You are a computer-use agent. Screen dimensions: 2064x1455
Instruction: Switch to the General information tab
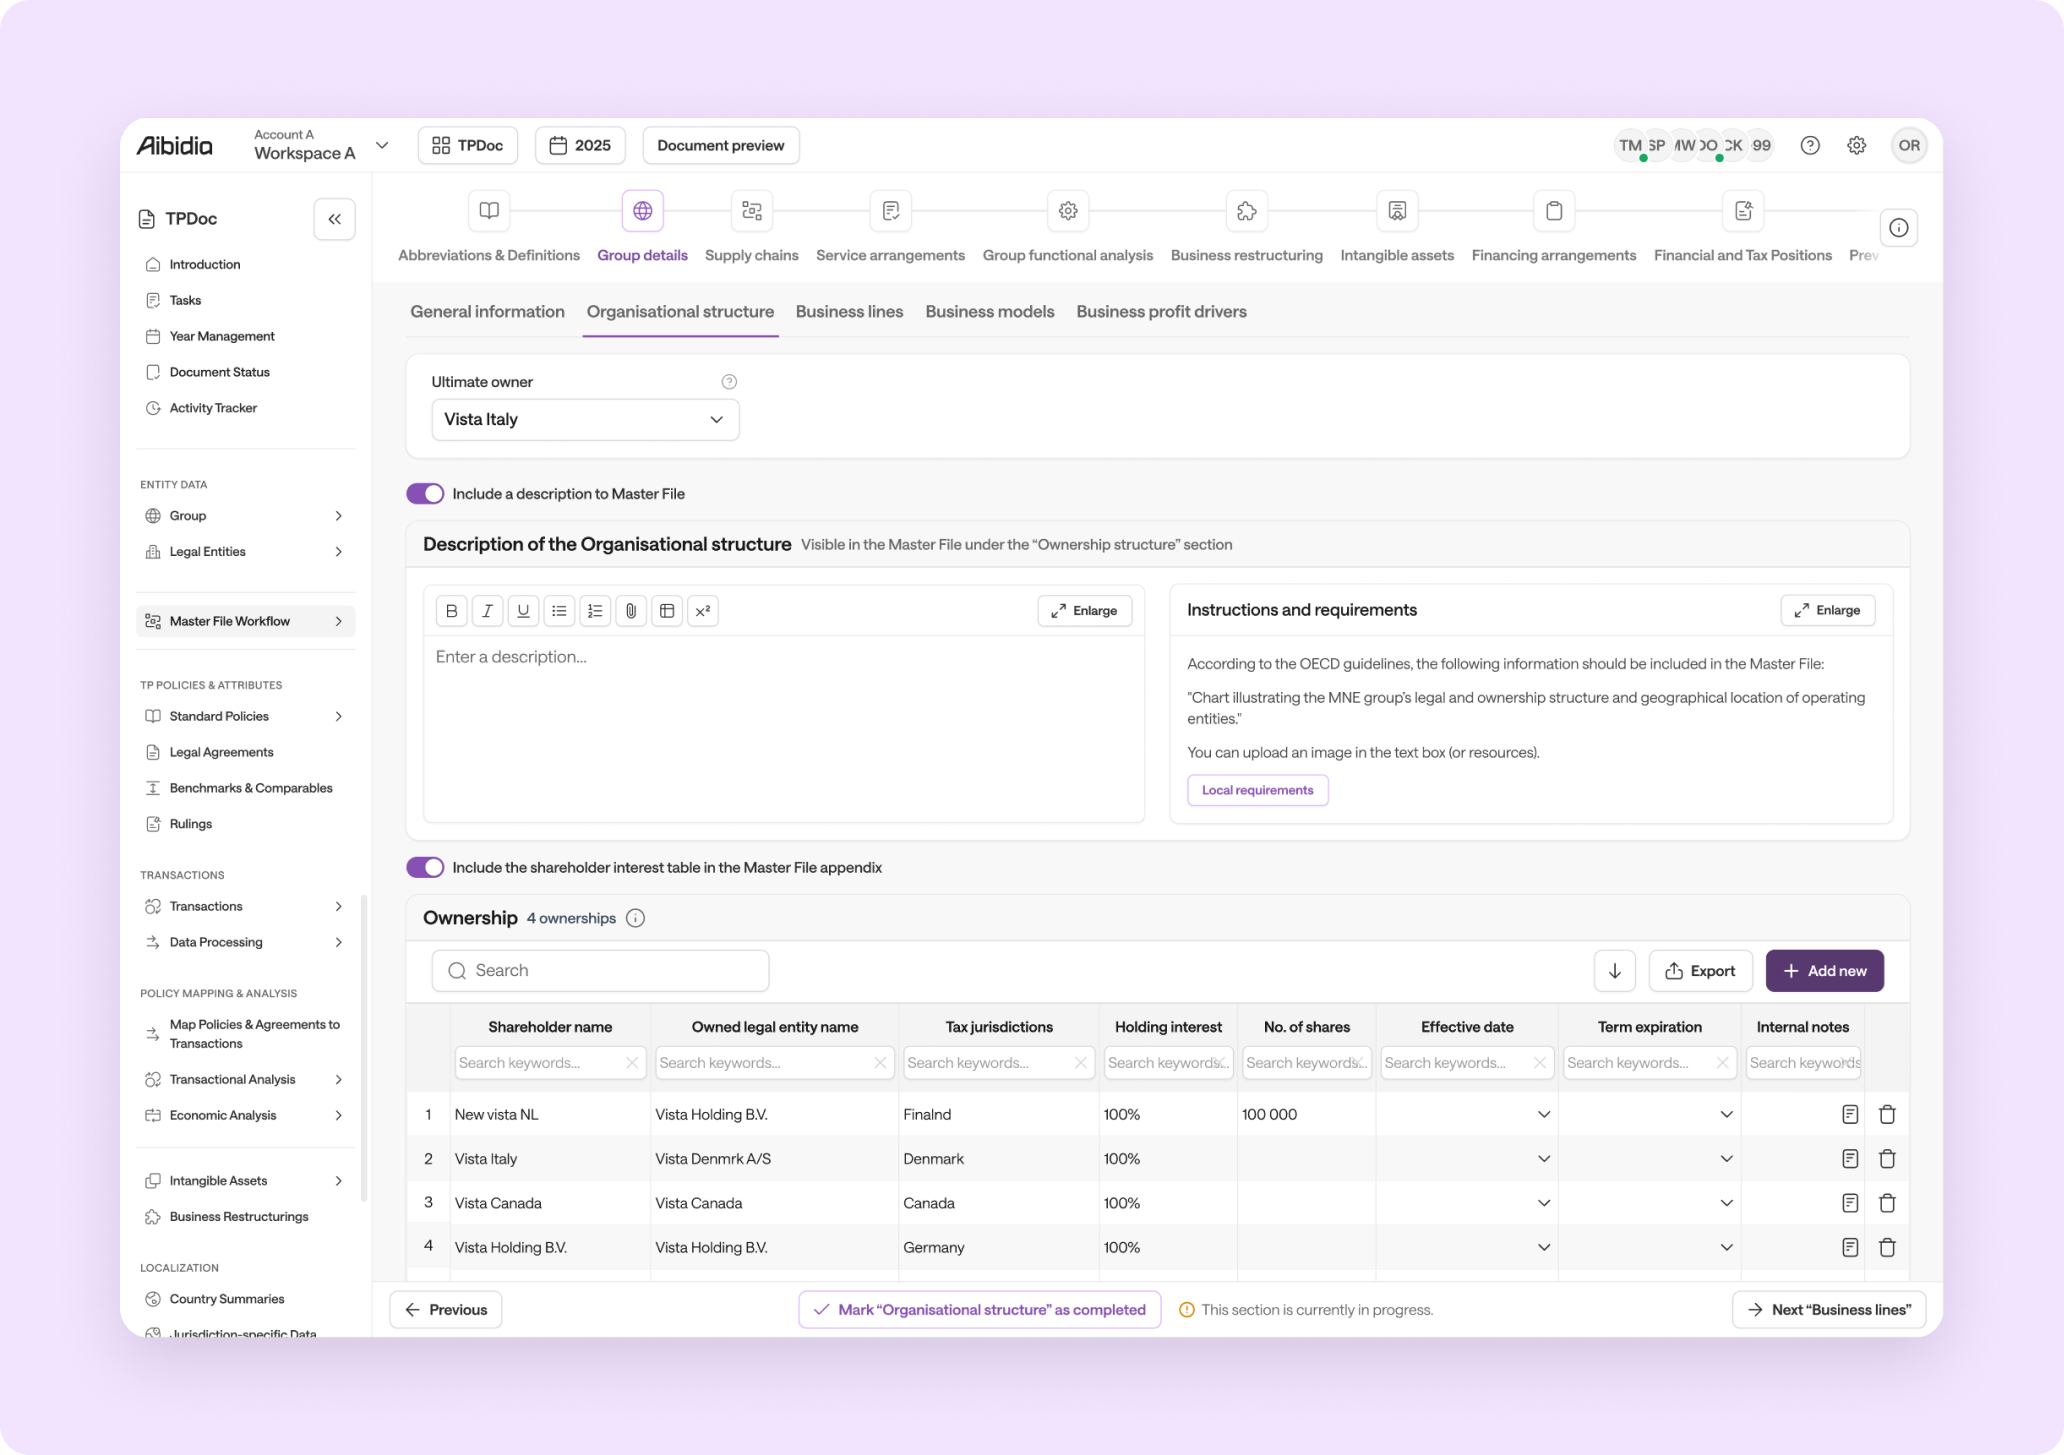tap(487, 312)
